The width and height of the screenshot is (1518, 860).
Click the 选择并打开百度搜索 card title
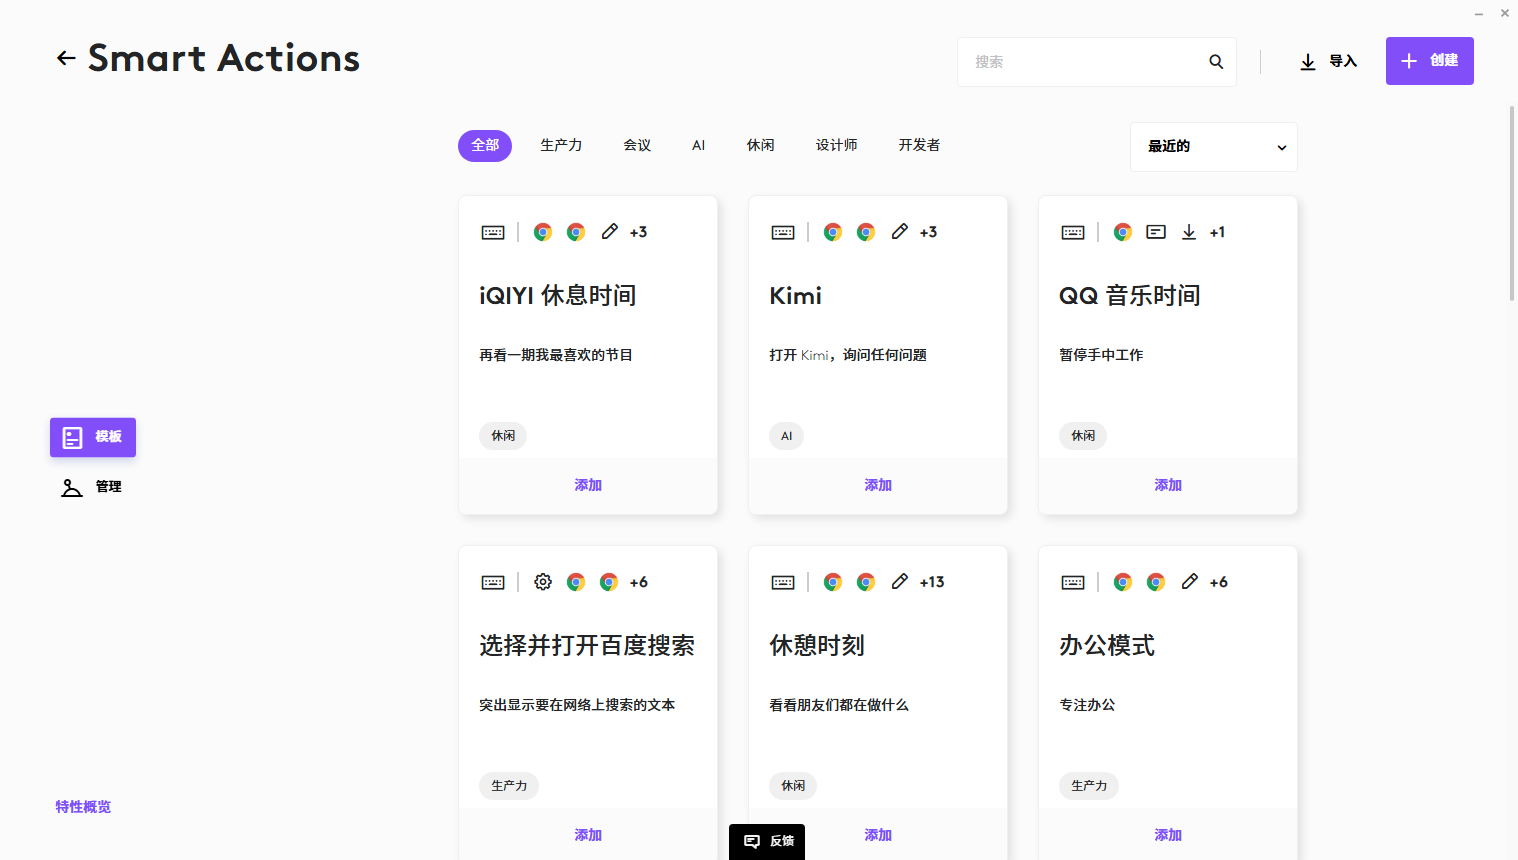[587, 646]
